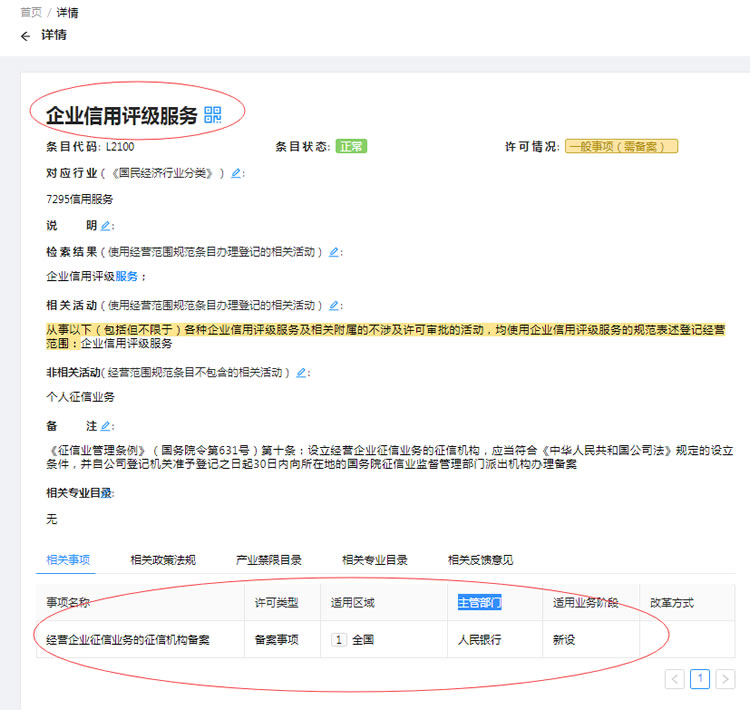750x710 pixels.
Task: Click the yellow highlighted 相关活动 description text
Action: tap(386, 336)
